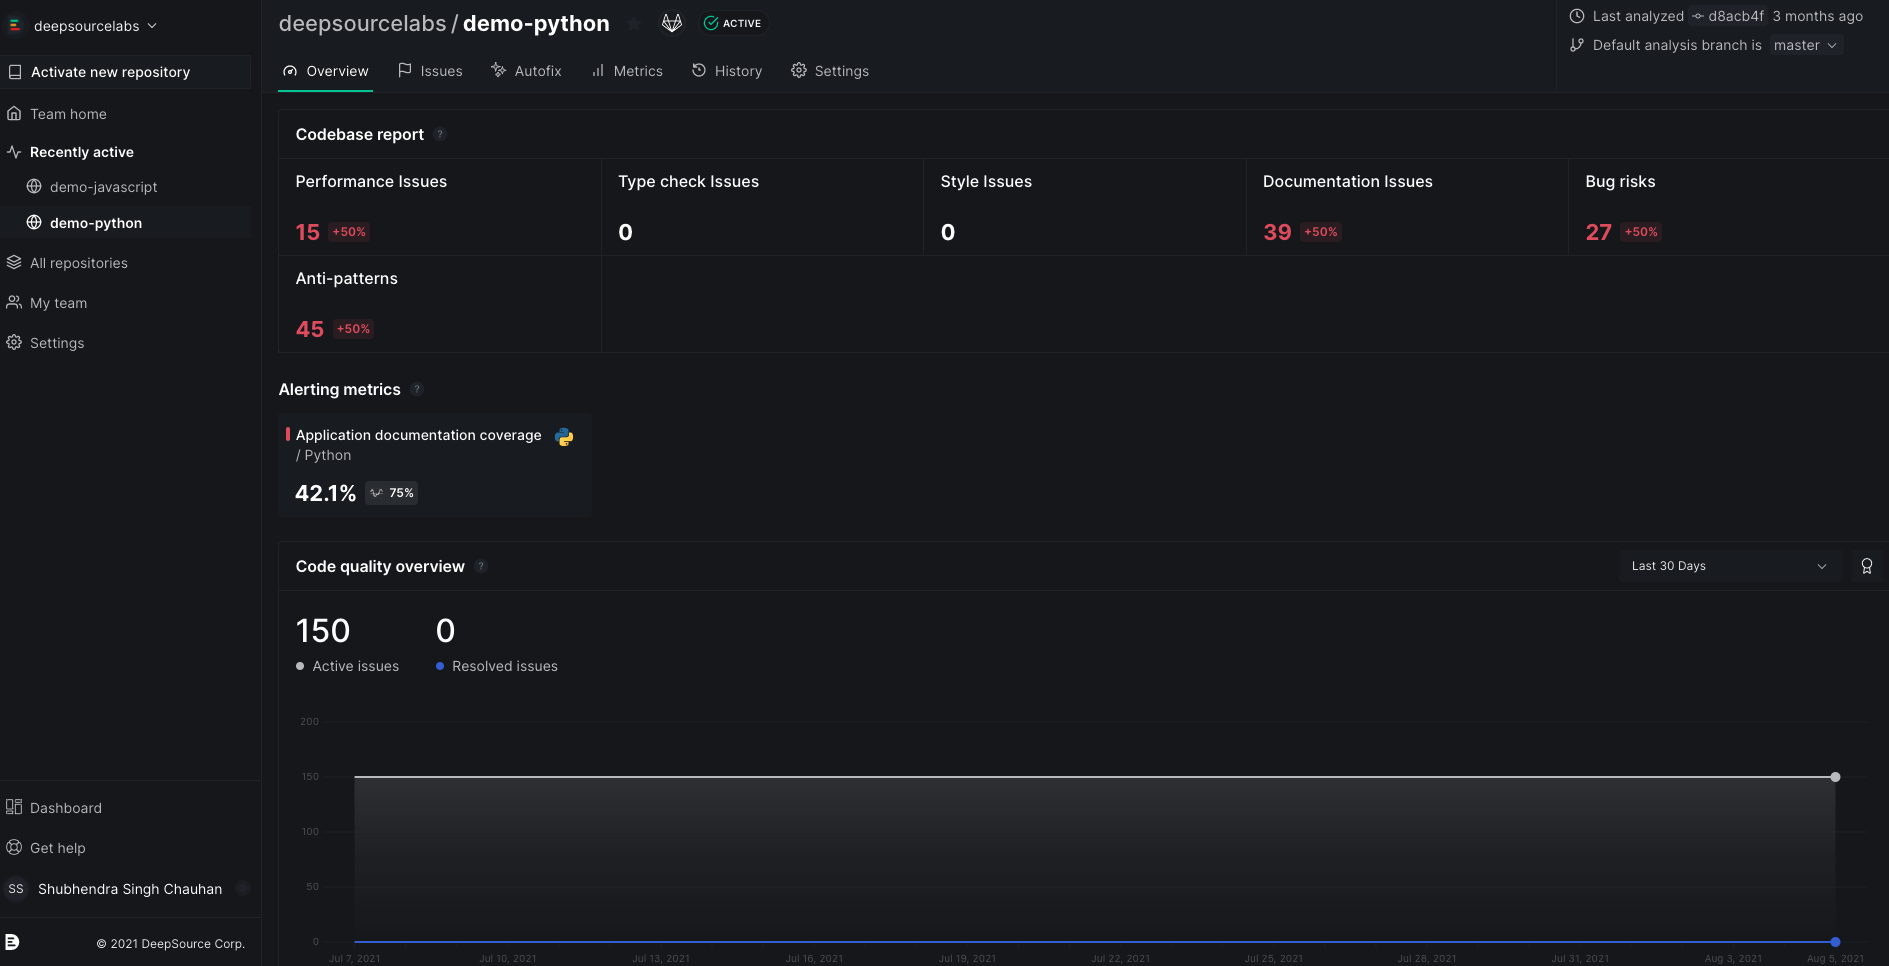Open the Codebase report help tooltip
The height and width of the screenshot is (966, 1889).
tap(440, 134)
